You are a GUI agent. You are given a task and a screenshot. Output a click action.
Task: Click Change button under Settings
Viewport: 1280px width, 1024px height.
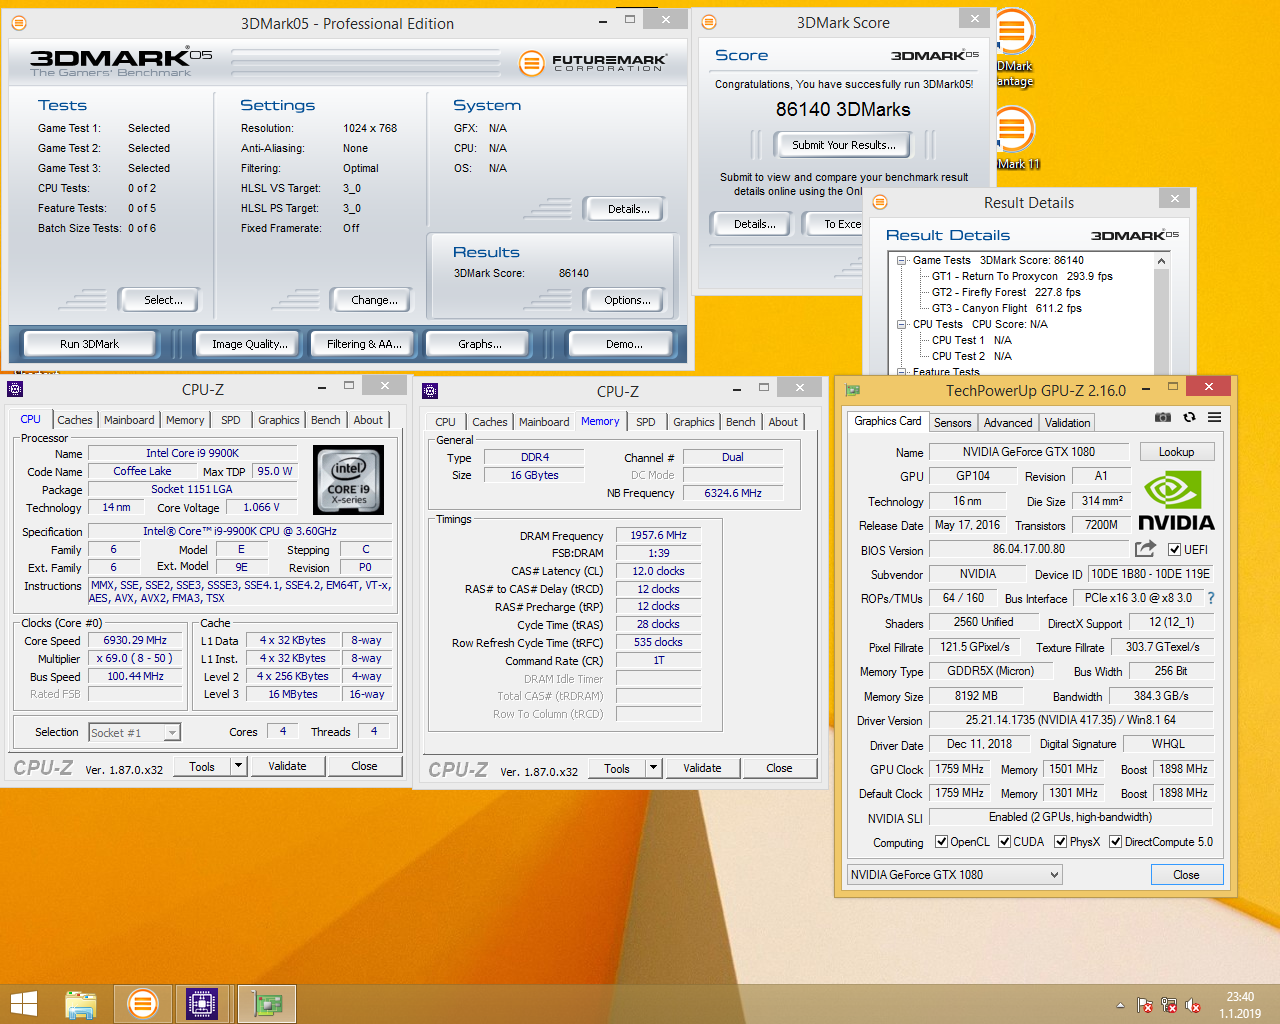point(374,300)
